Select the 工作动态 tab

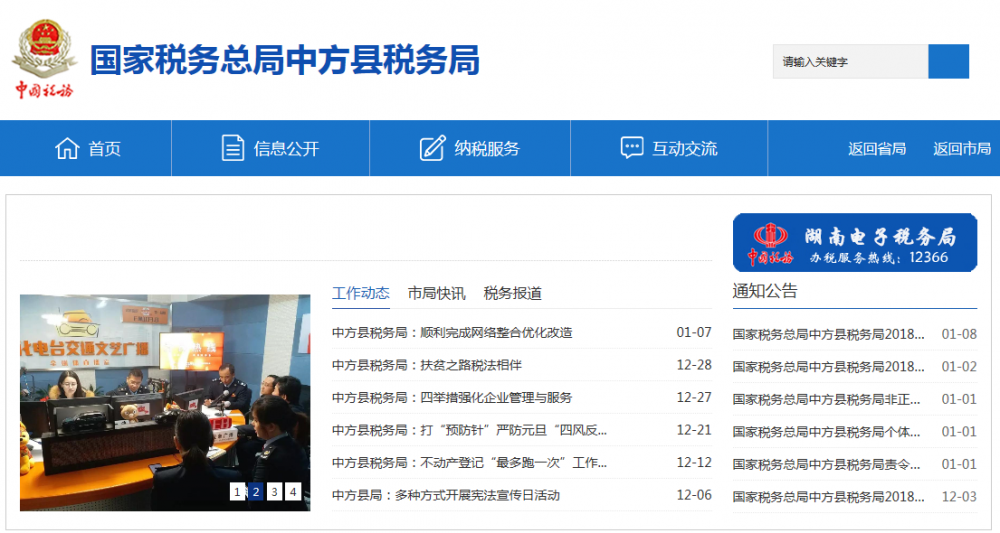pyautogui.click(x=361, y=293)
